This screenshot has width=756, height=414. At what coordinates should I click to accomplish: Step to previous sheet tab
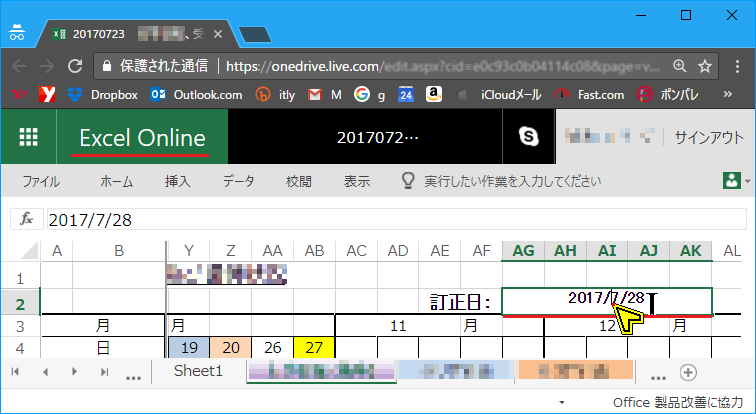(45, 372)
